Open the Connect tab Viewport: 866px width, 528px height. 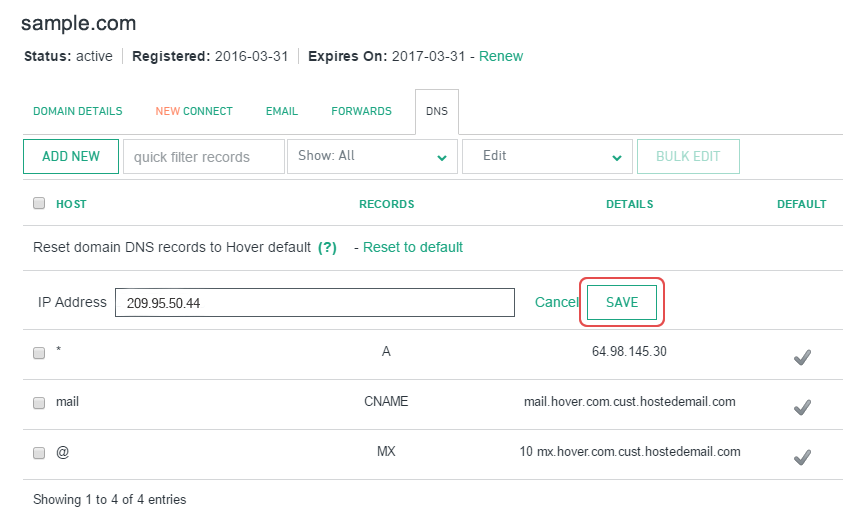point(194,111)
